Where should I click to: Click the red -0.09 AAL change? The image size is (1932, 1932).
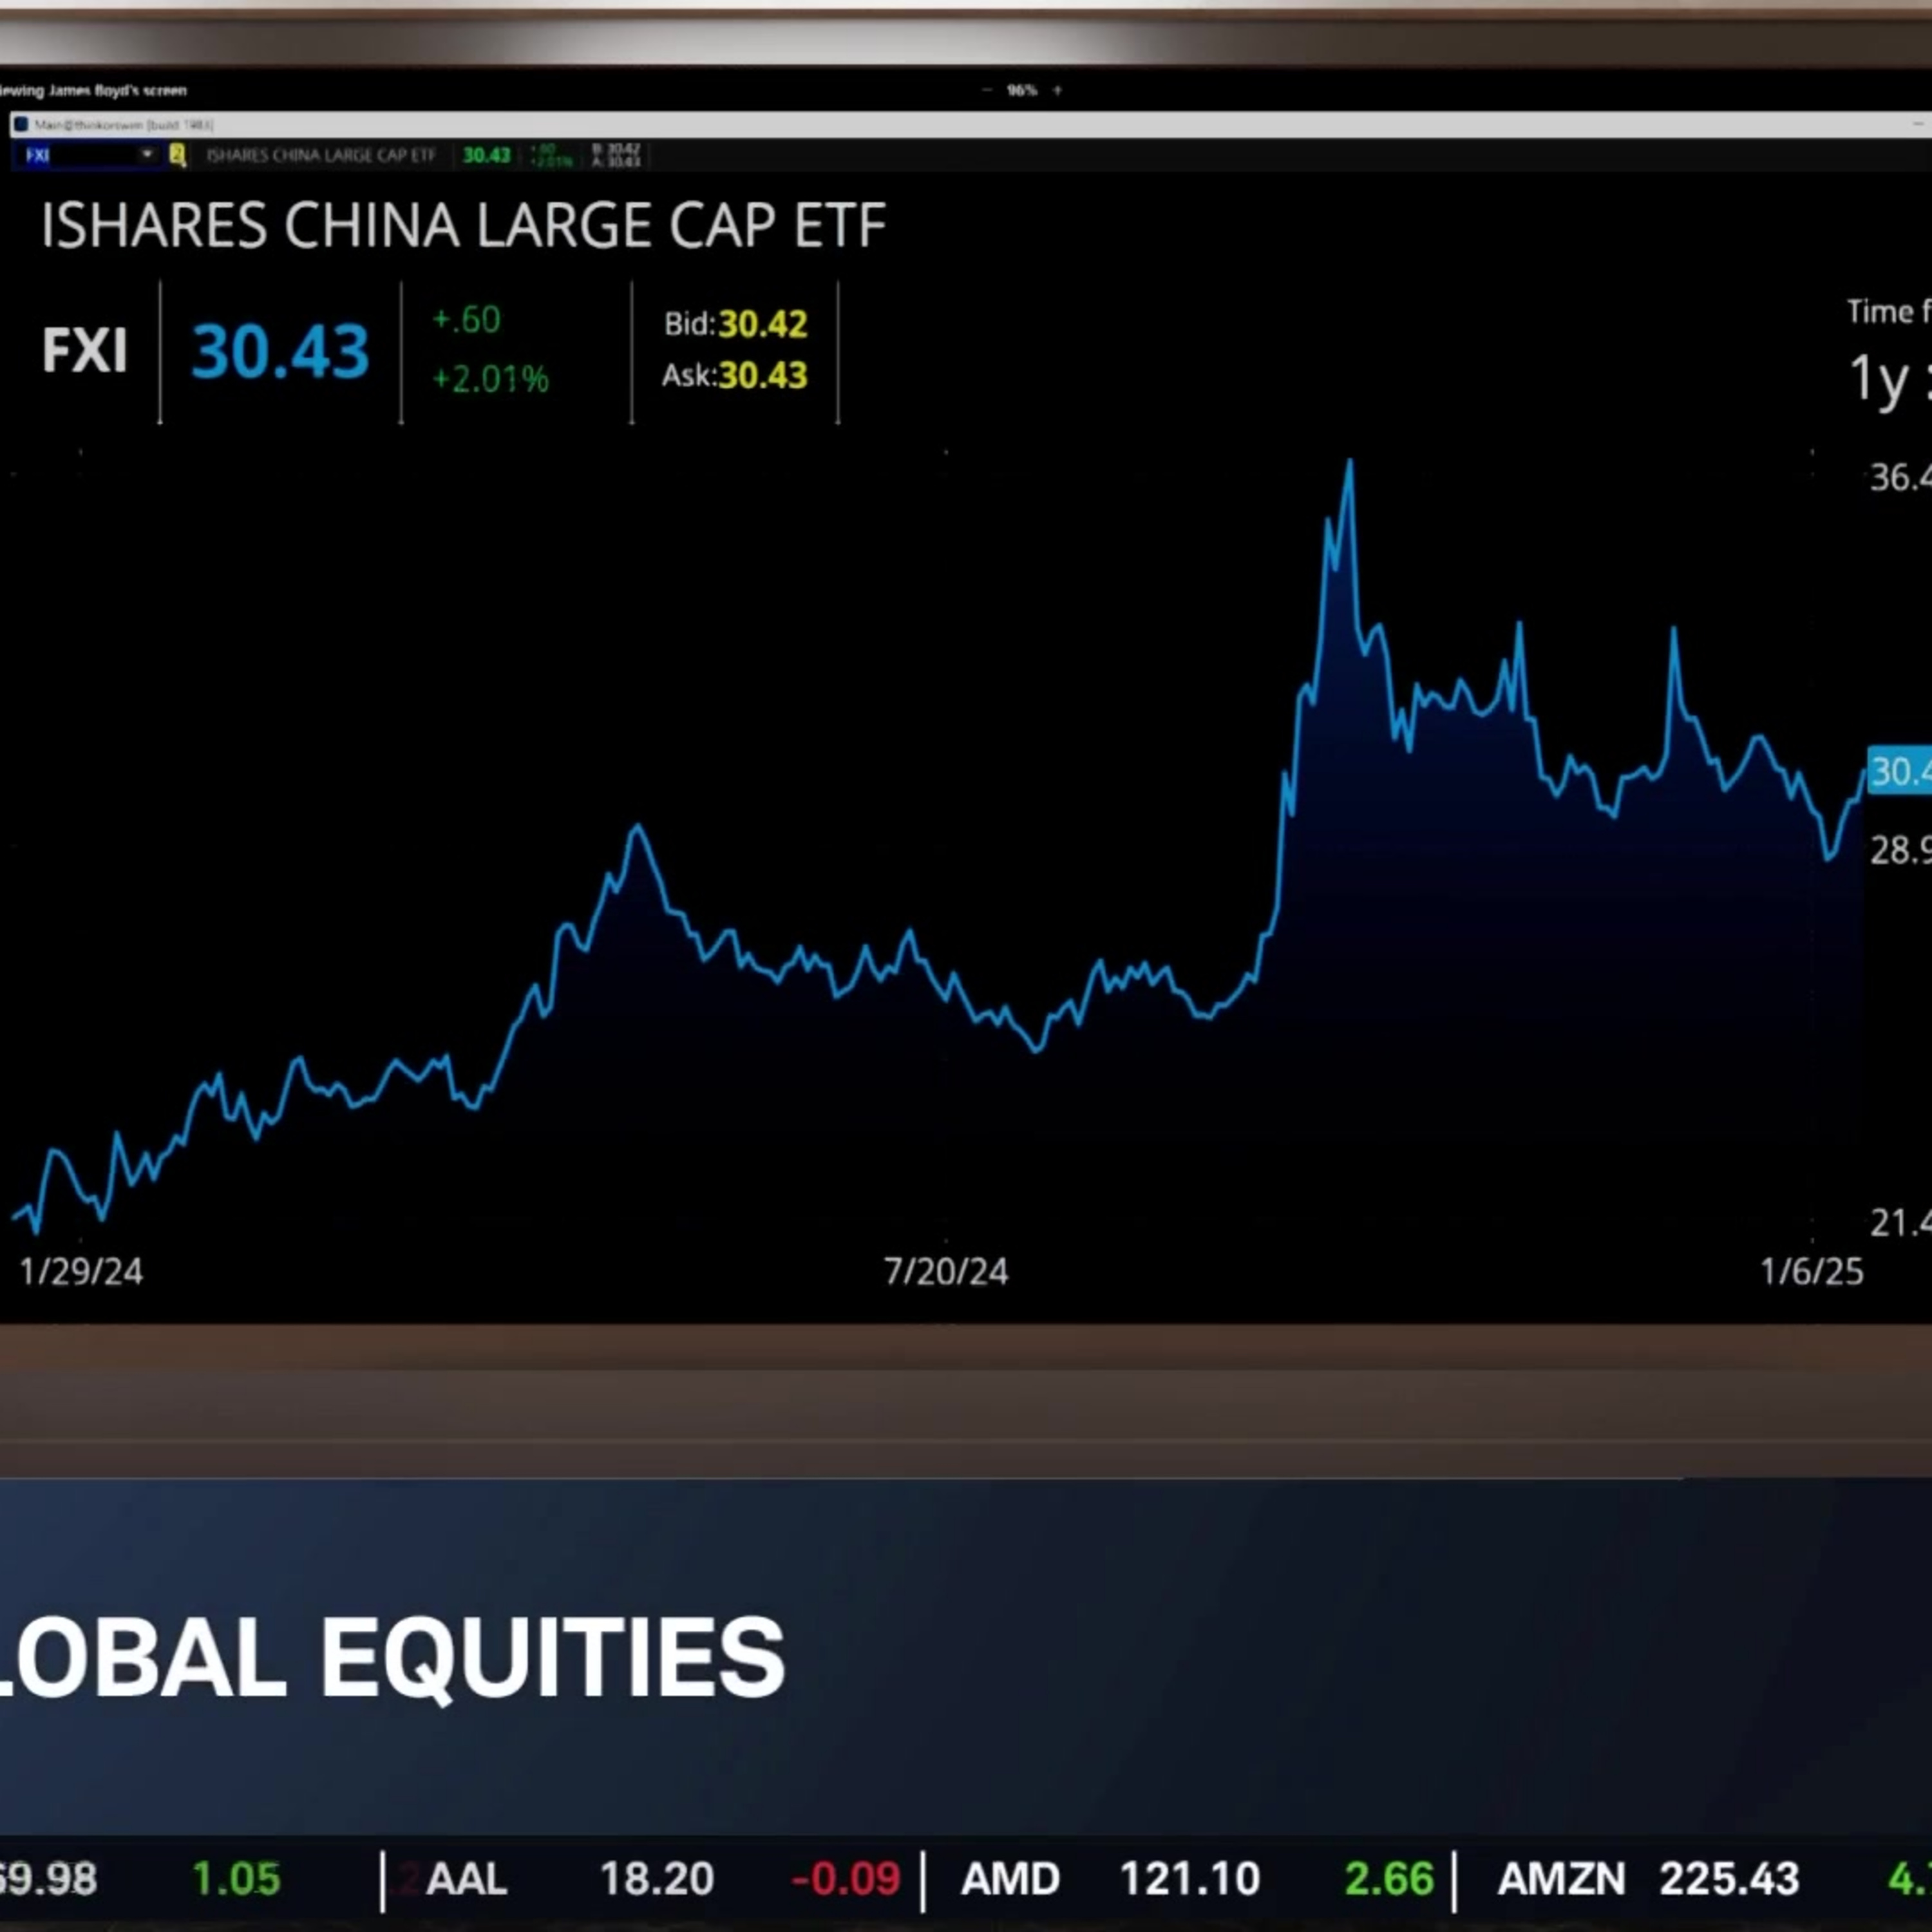pos(846,1879)
